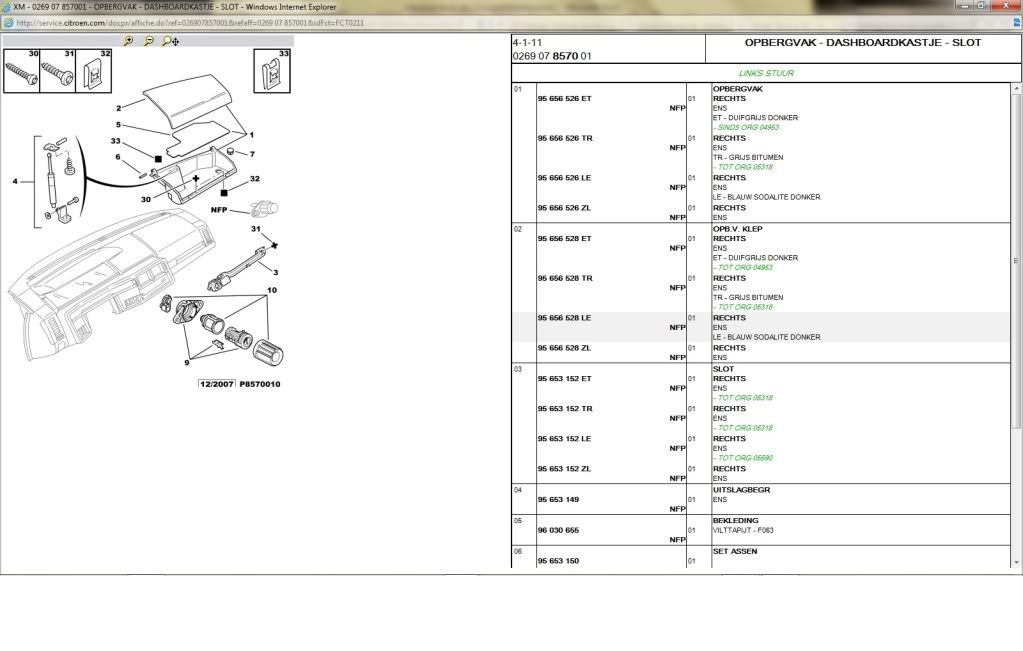Click the NFP label in the diagram
The height and width of the screenshot is (651, 1023).
pos(219,210)
